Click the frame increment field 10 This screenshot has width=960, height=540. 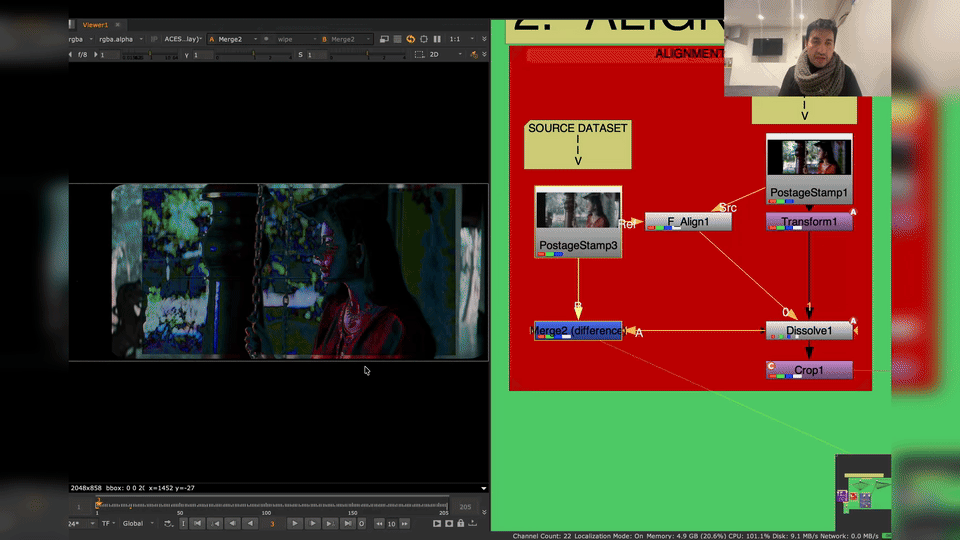(392, 524)
